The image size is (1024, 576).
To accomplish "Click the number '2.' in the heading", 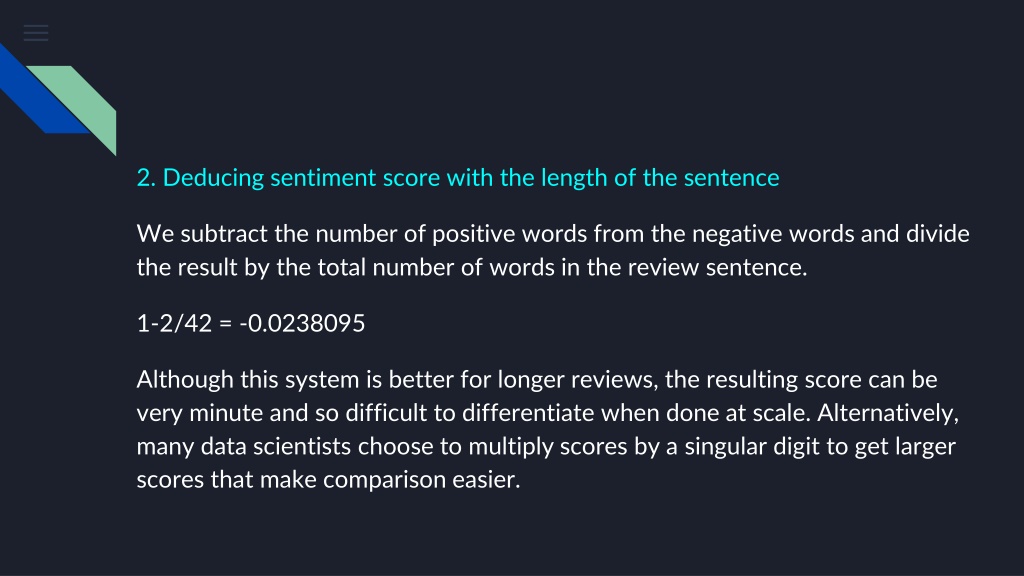I will (x=146, y=178).
